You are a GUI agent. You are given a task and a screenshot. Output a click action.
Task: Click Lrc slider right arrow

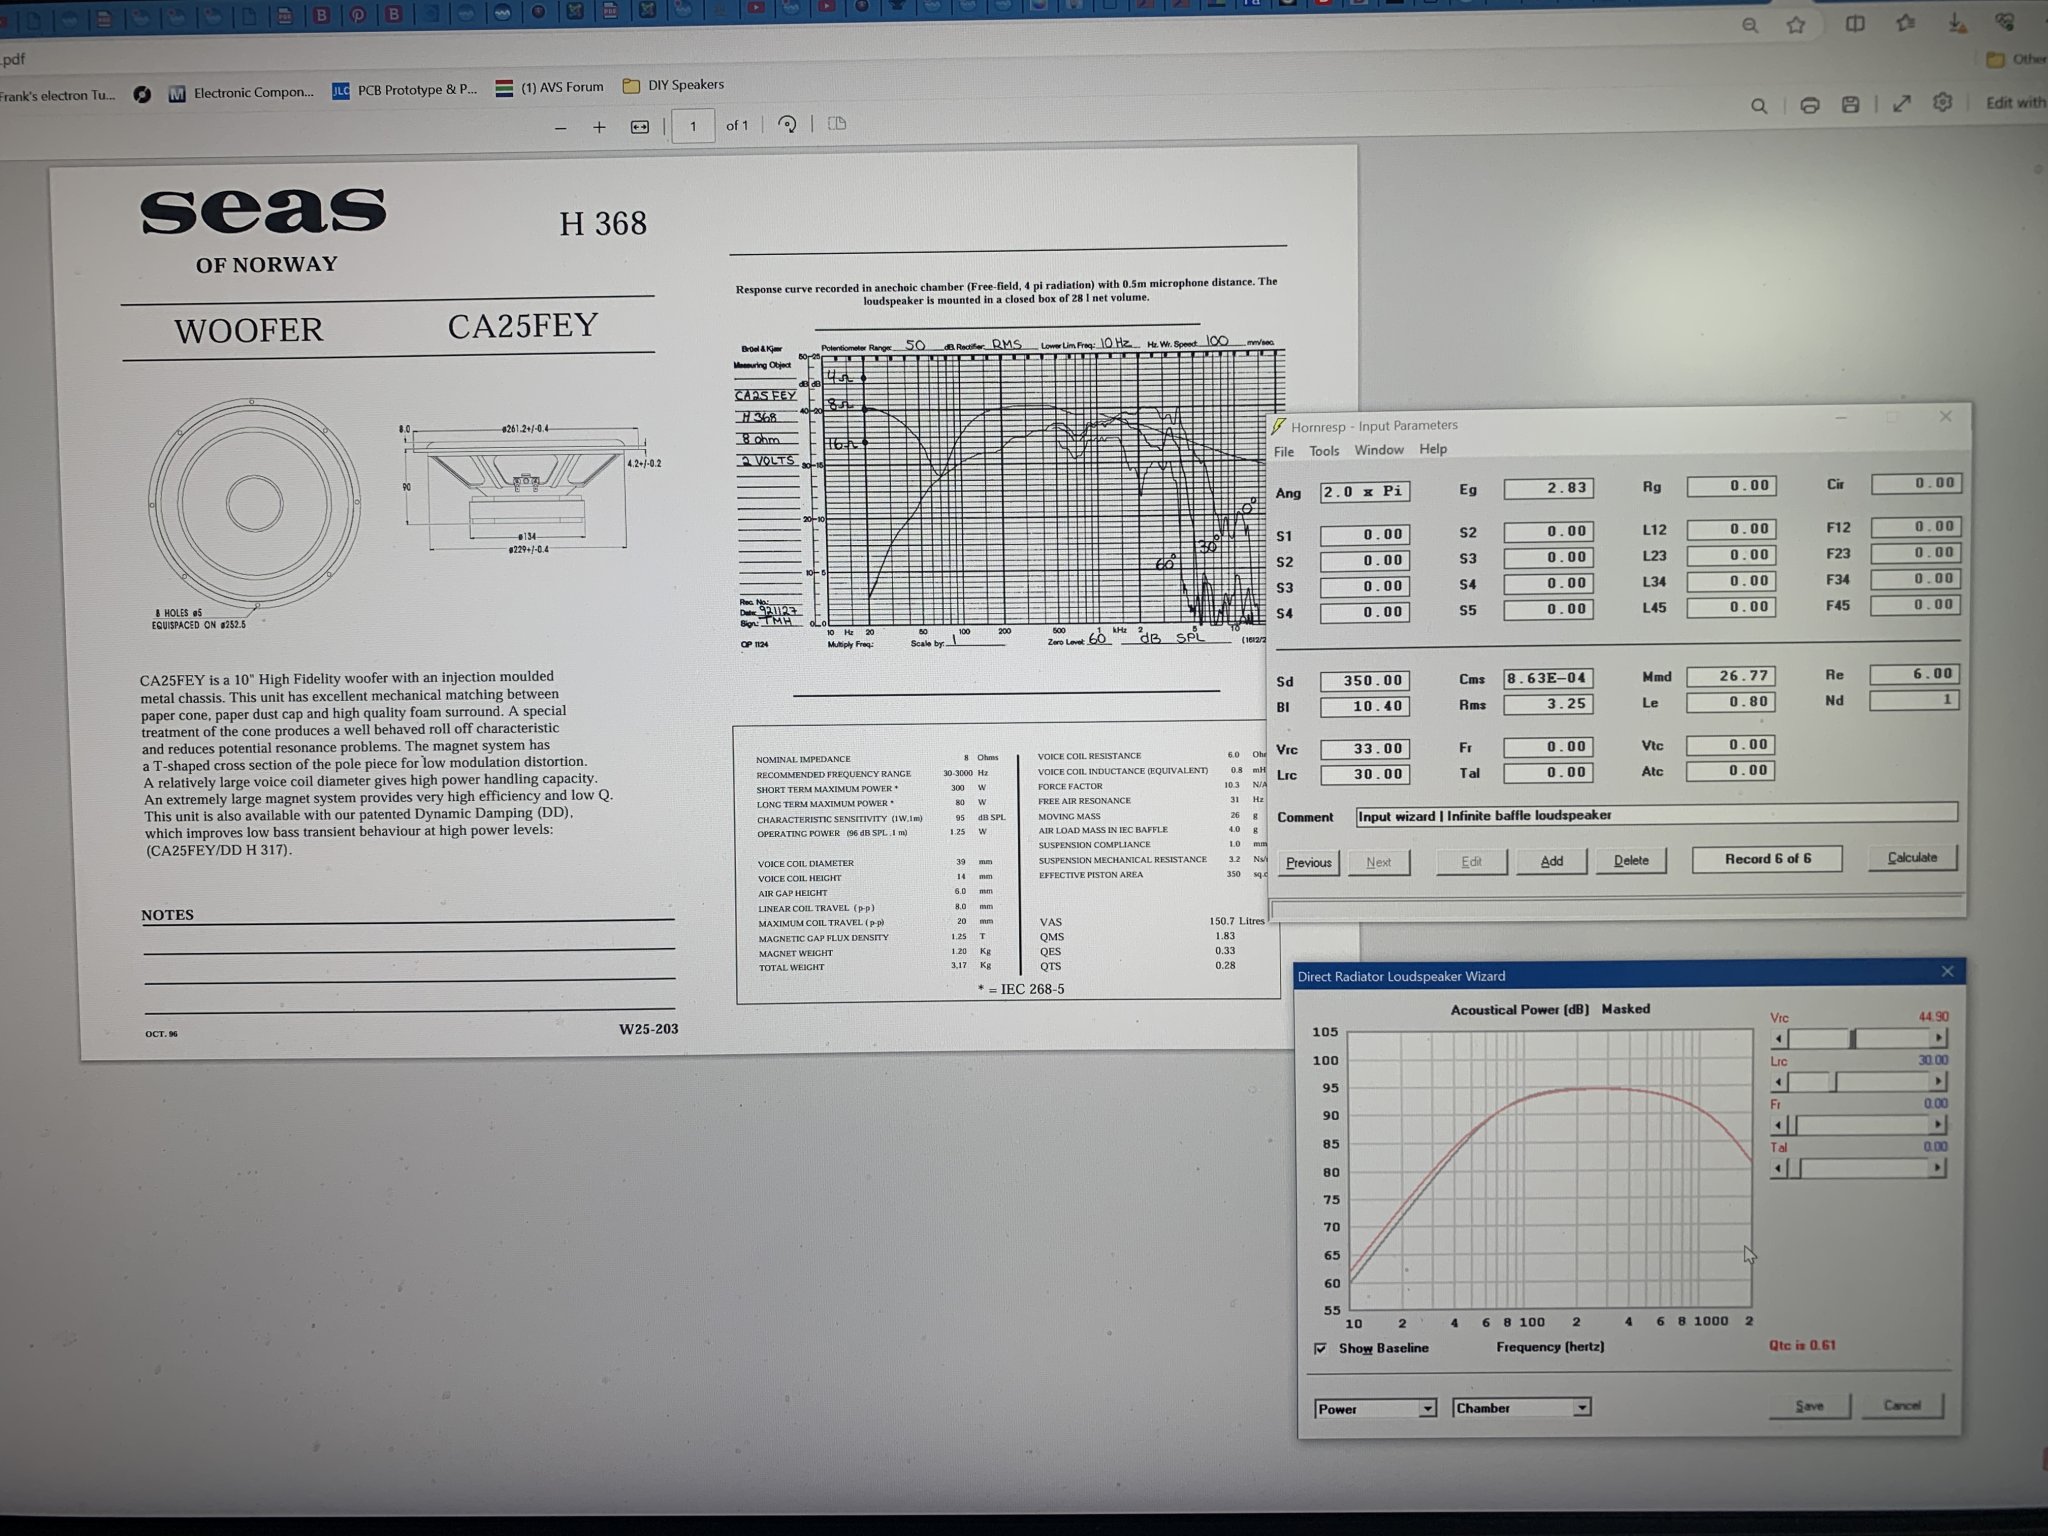[1938, 1081]
